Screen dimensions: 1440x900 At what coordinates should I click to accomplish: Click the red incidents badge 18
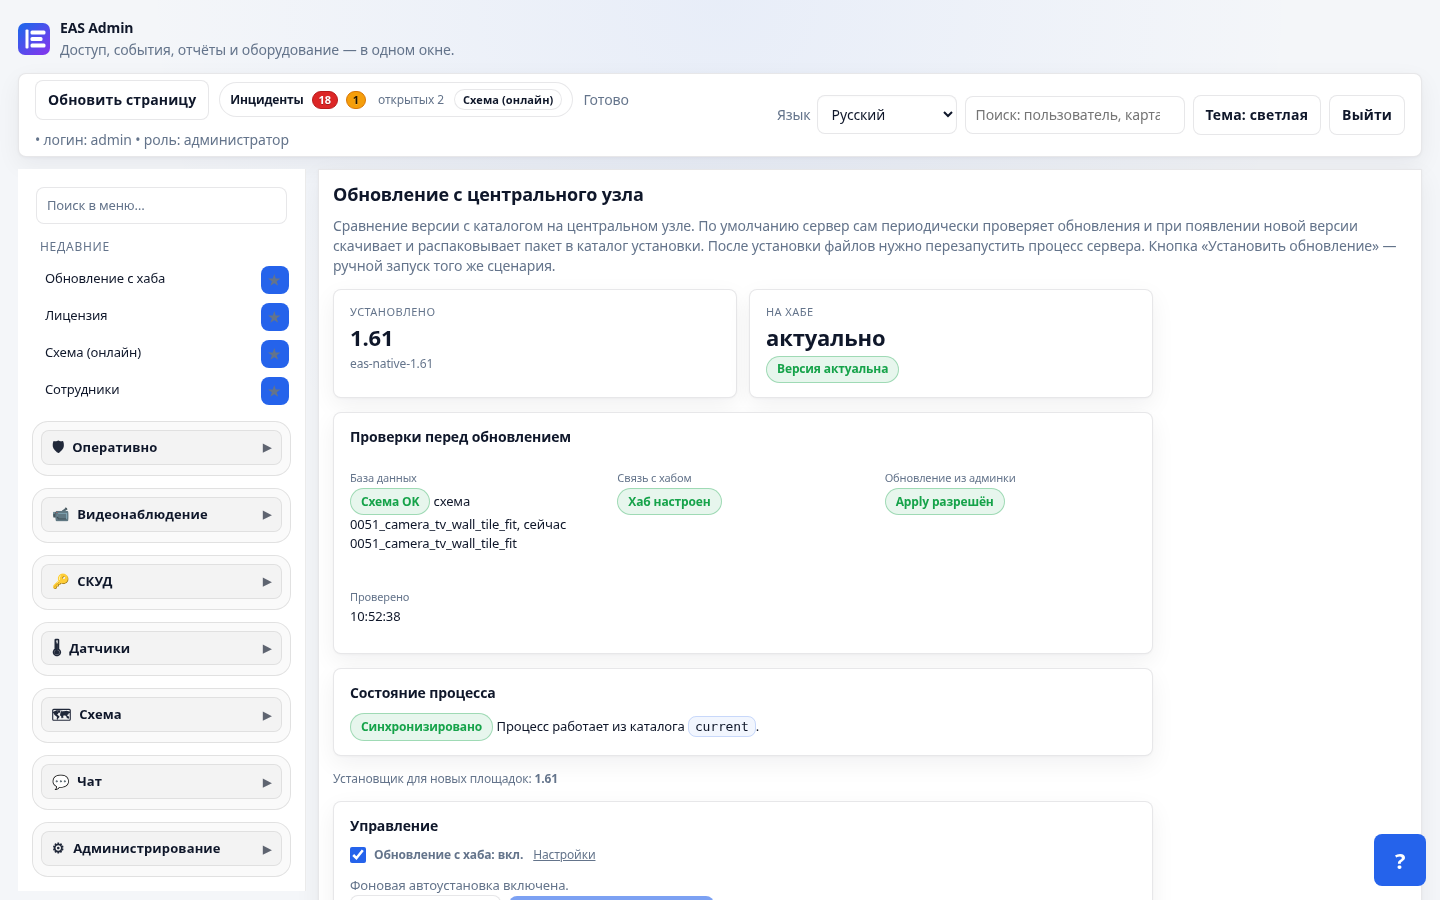325,100
